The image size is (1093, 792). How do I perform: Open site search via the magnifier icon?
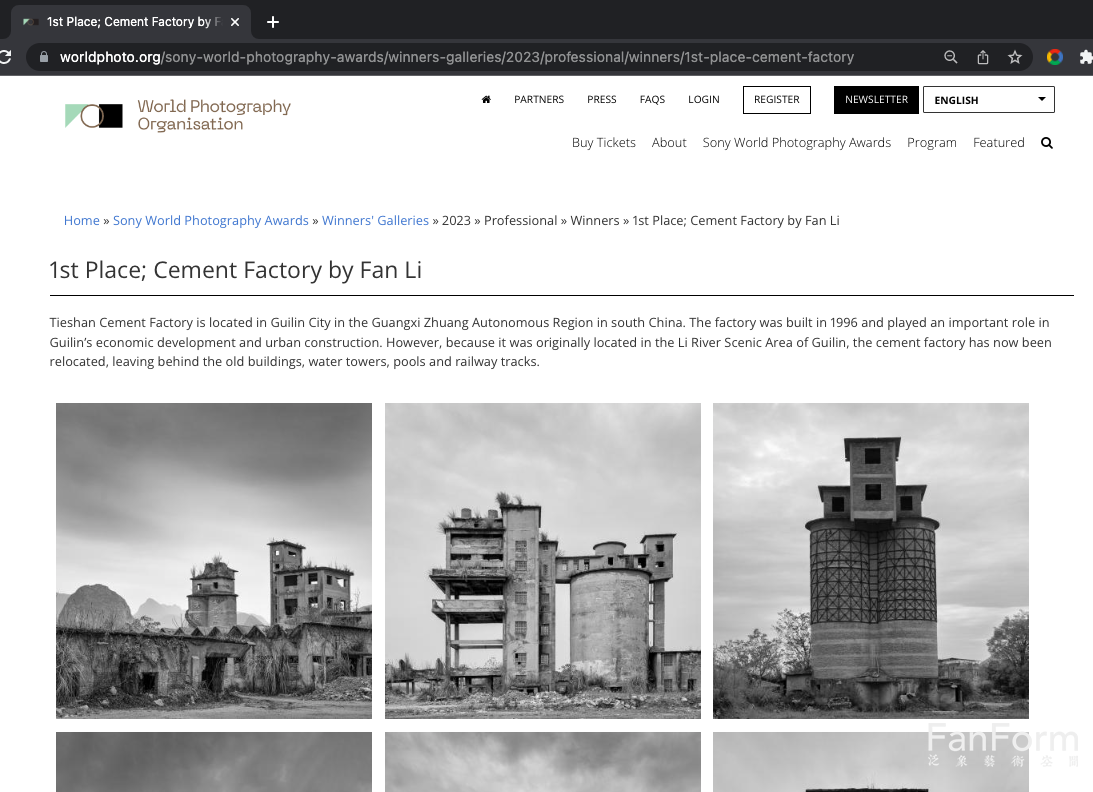click(1046, 143)
